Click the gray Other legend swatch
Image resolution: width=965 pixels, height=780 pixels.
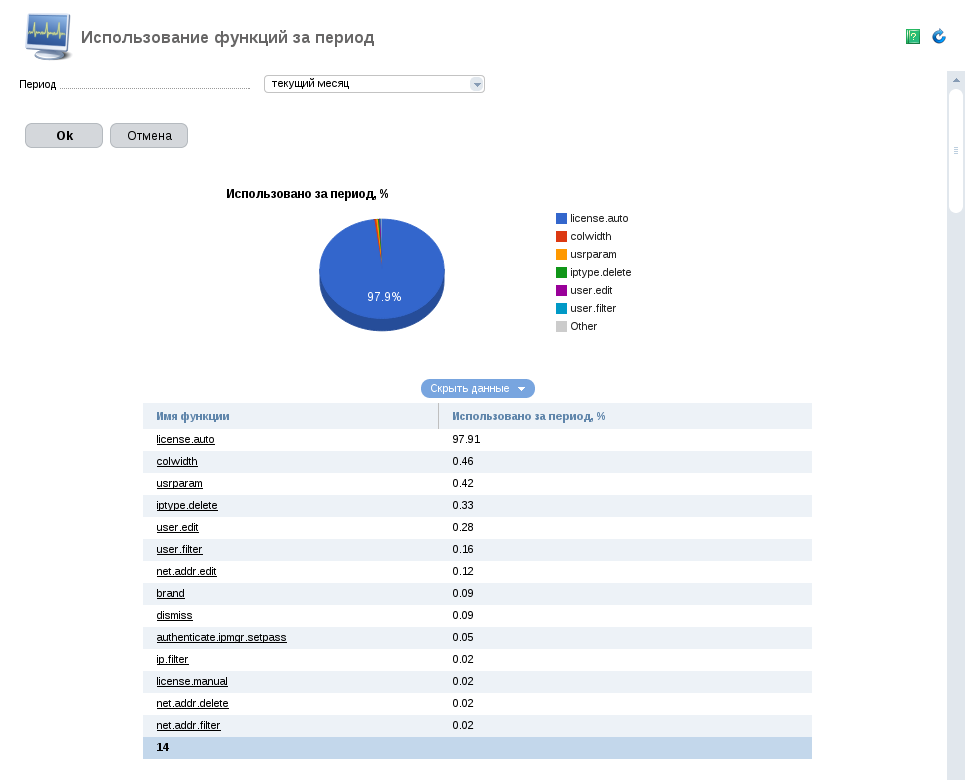point(561,326)
